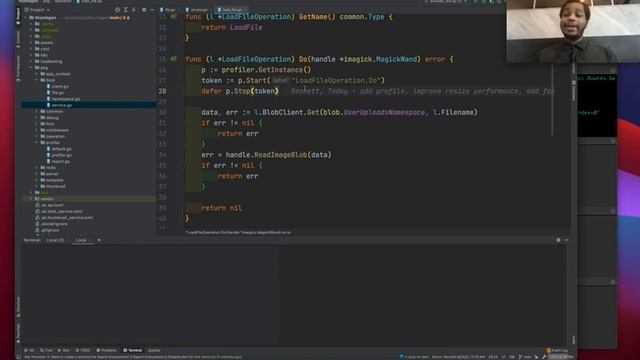Open .gitignore file
The width and height of the screenshot is (640, 360).
pos(48,230)
